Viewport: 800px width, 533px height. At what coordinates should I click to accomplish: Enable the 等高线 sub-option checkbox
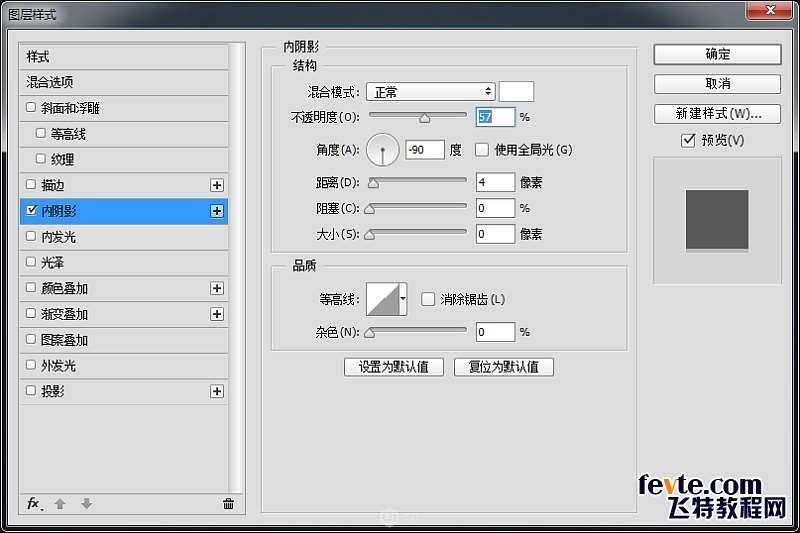pyautogui.click(x=41, y=133)
